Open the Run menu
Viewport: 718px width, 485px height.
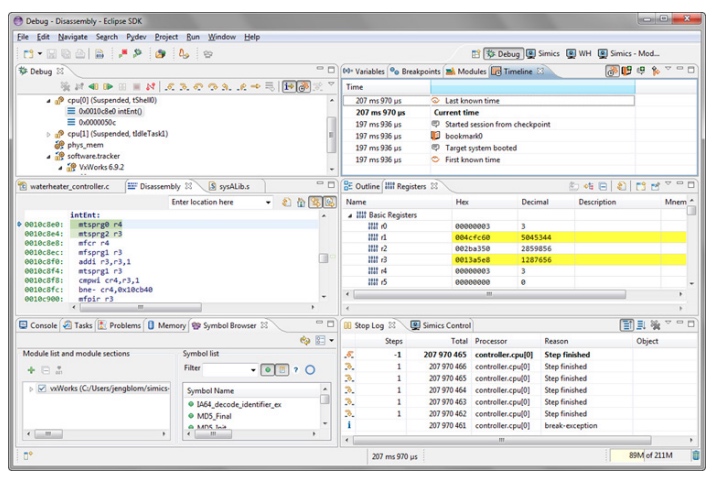(x=193, y=37)
